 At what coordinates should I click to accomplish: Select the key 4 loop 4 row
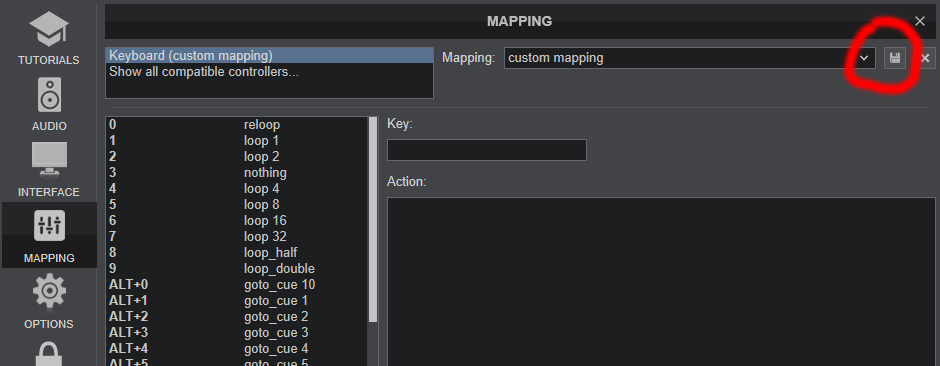pos(237,189)
